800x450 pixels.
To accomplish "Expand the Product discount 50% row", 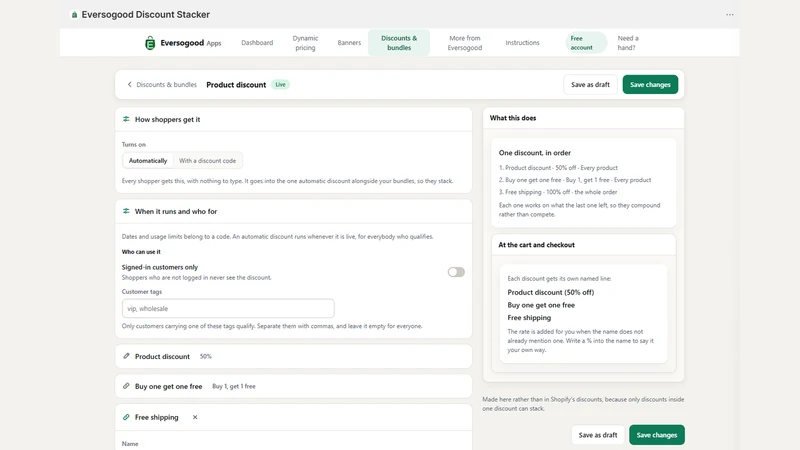I will [x=293, y=356].
